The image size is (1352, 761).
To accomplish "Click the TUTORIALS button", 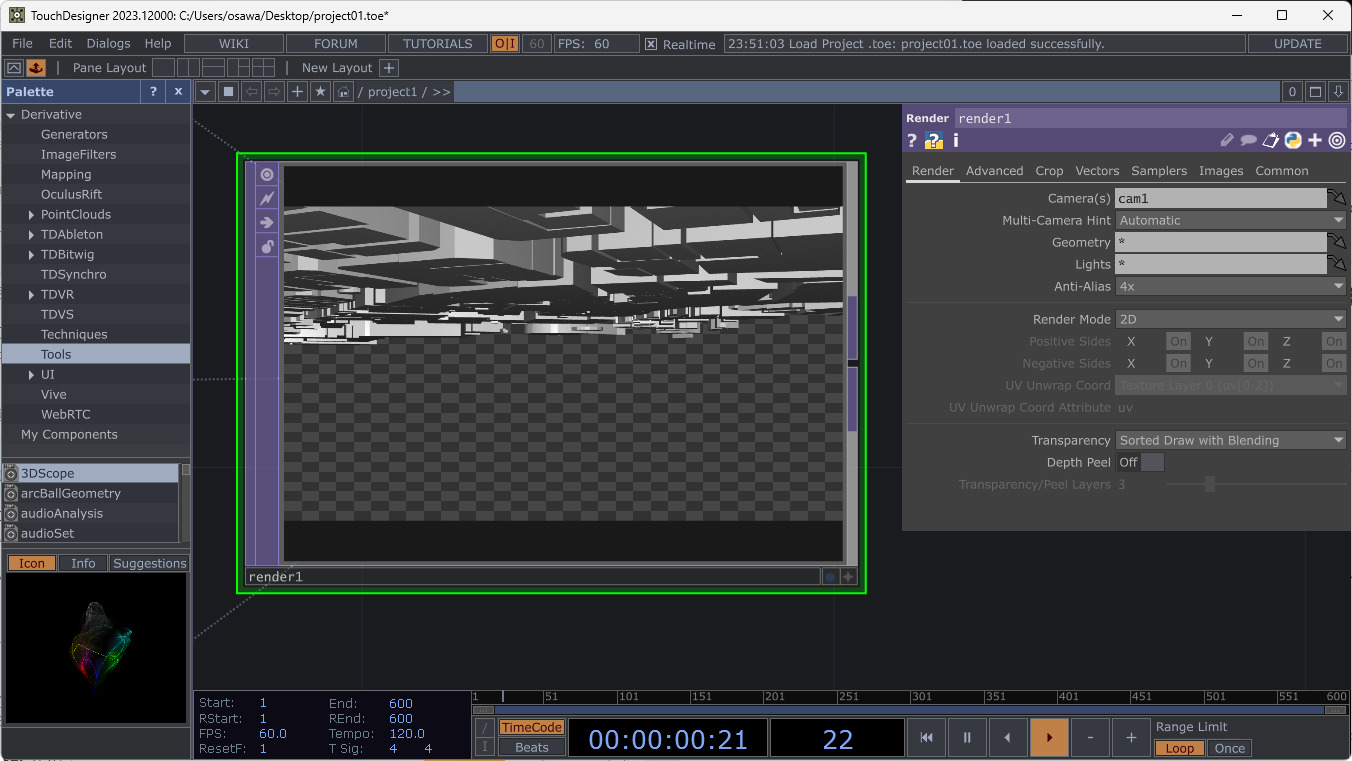I will (x=437, y=43).
